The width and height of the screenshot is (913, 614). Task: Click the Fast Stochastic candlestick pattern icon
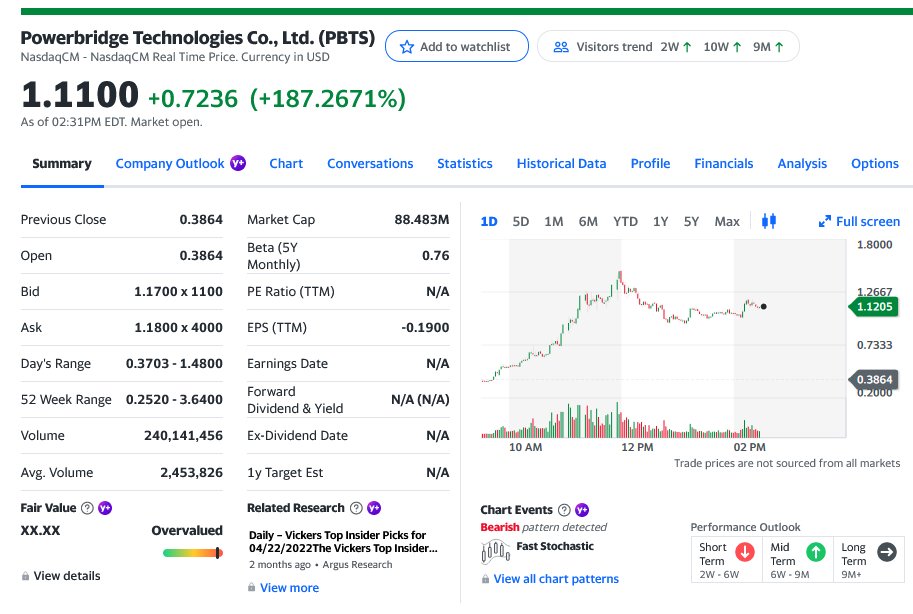click(x=496, y=551)
